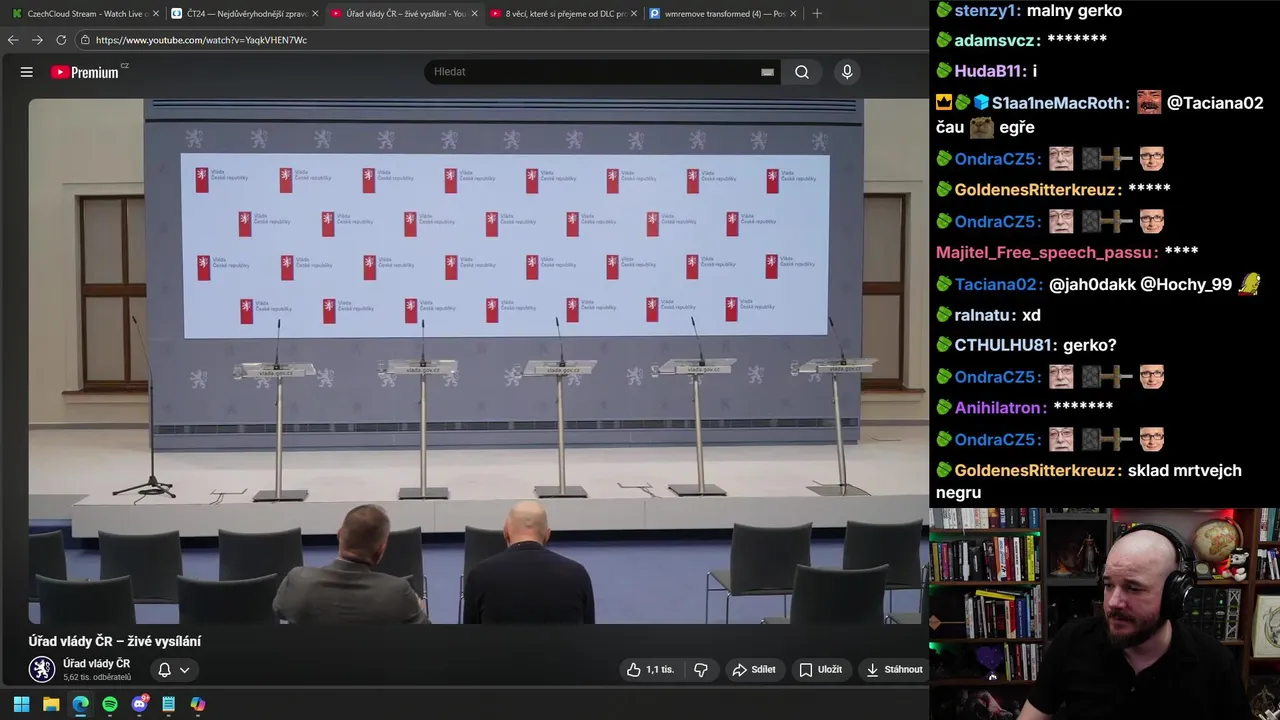Reload the page with refresh icon
The image size is (1280, 720).
[61, 40]
